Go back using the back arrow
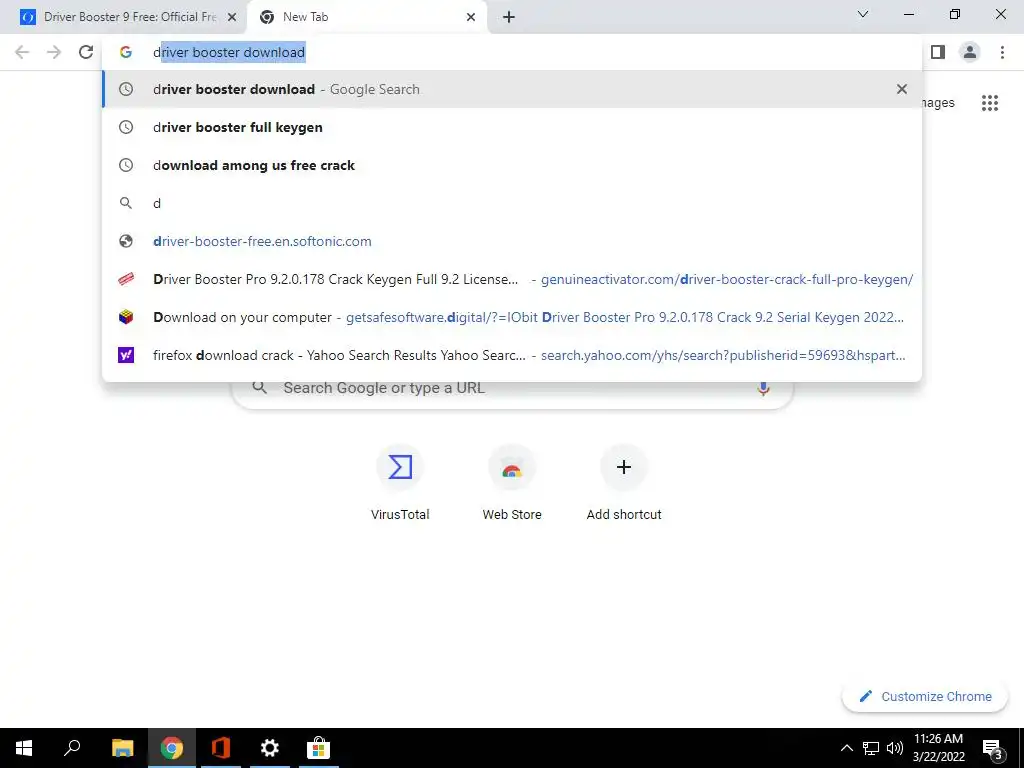1024x768 pixels. [x=22, y=52]
